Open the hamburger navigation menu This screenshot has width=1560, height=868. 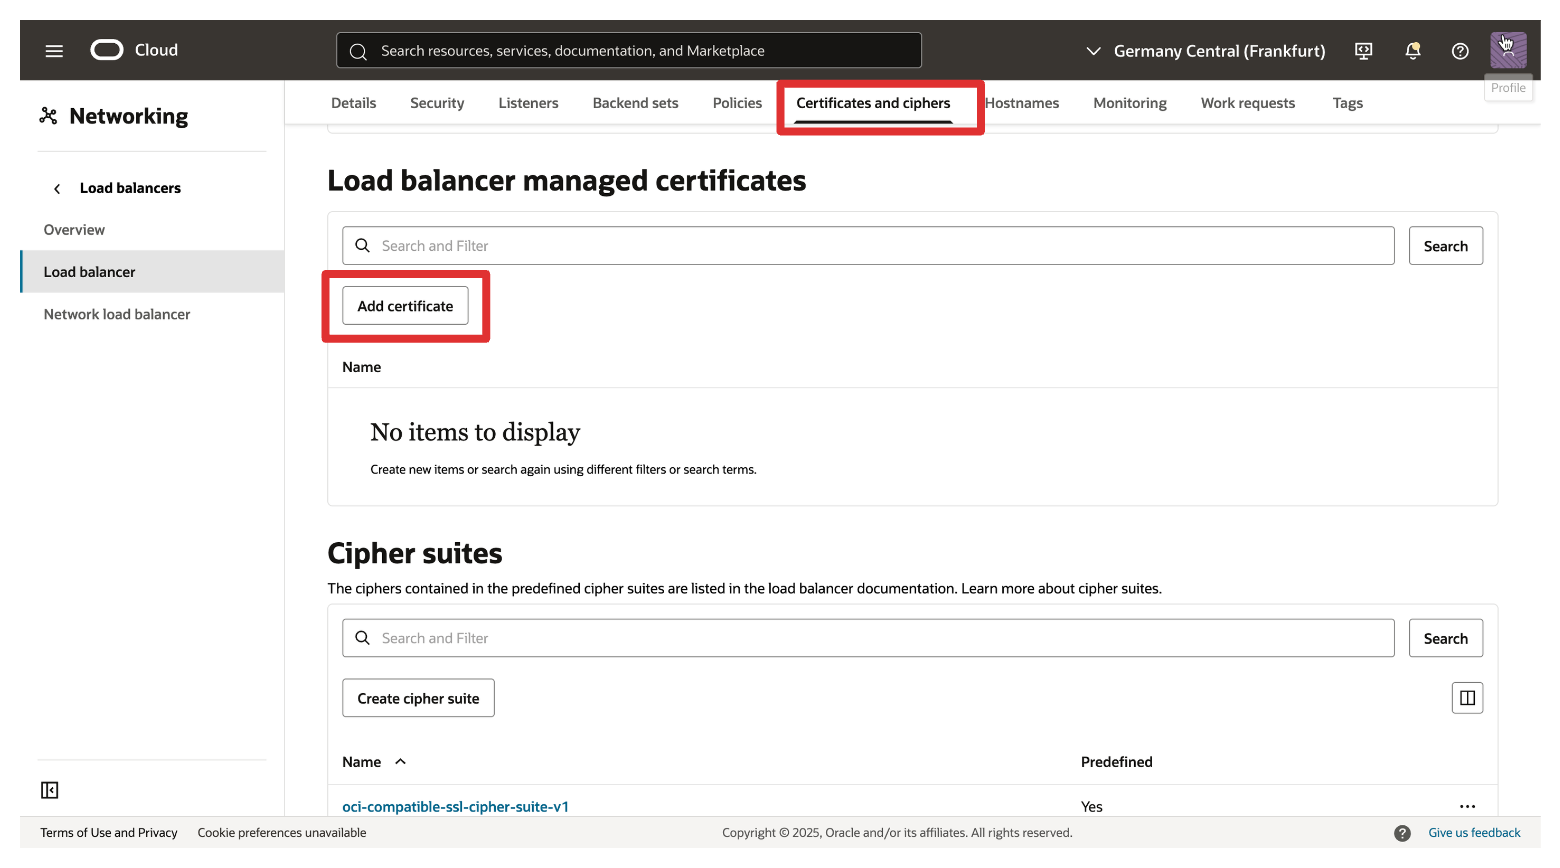(54, 51)
